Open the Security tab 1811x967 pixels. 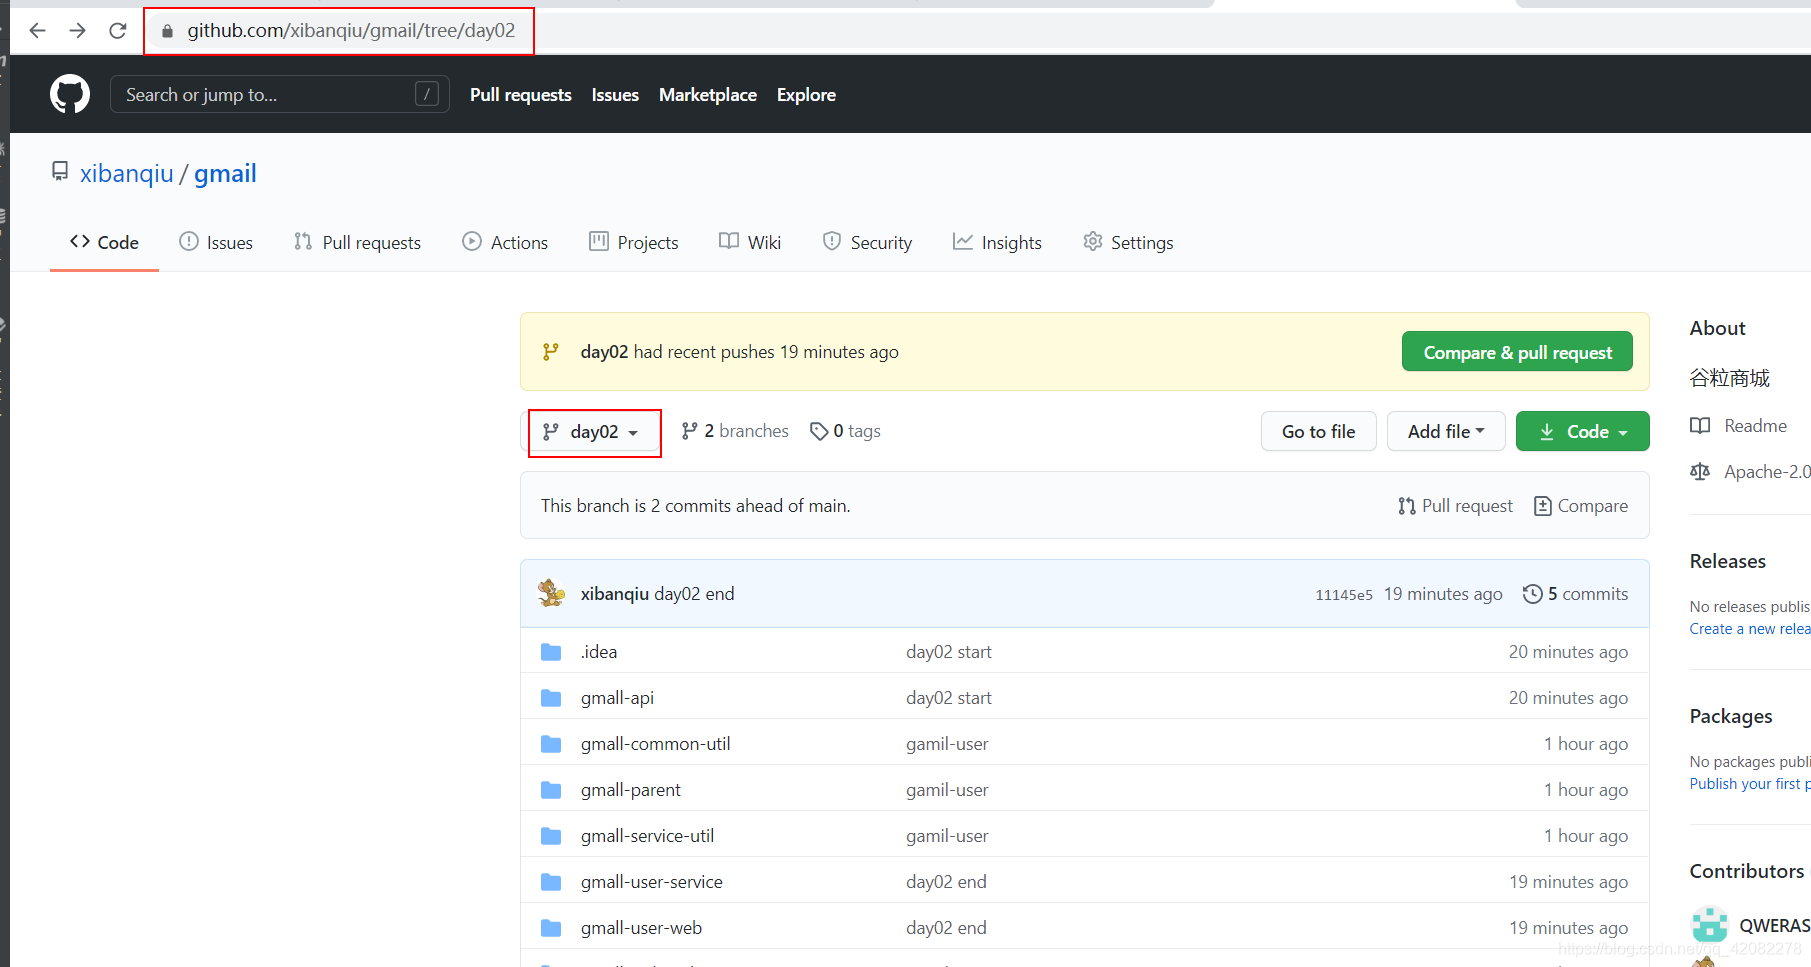867,242
